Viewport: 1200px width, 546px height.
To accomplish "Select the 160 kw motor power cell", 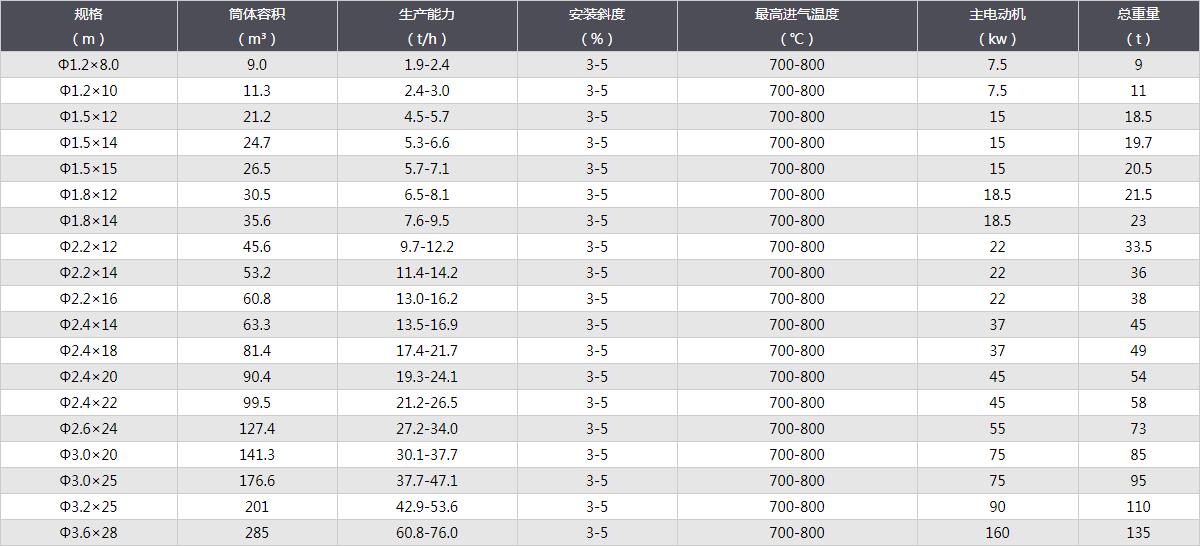I will [x=997, y=533].
